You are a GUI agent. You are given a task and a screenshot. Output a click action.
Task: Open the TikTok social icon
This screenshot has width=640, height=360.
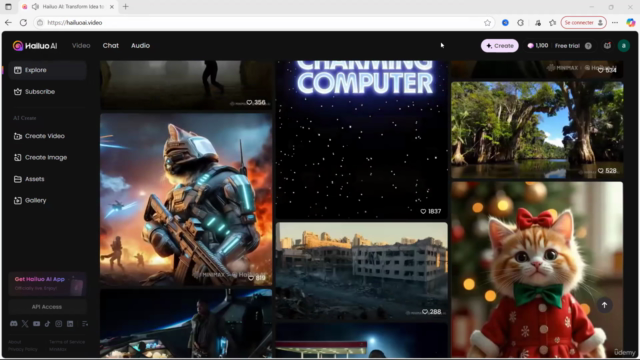coord(47,324)
